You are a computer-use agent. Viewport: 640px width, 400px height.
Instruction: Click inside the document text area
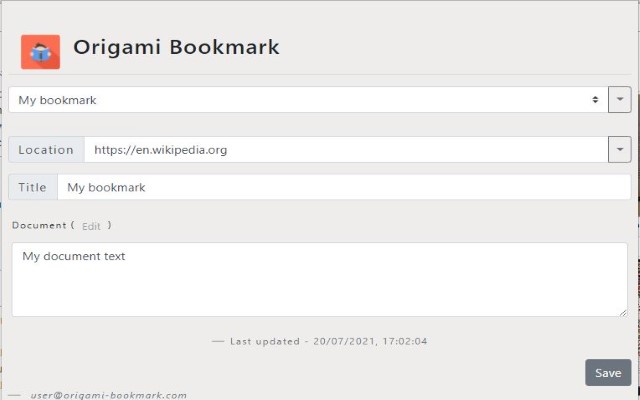coord(319,280)
